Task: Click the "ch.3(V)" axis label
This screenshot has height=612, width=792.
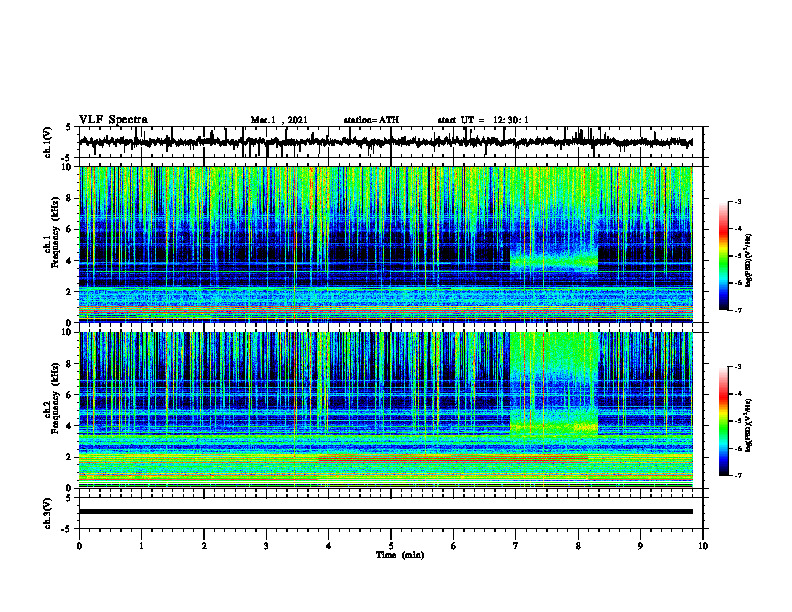Action: tap(48, 514)
